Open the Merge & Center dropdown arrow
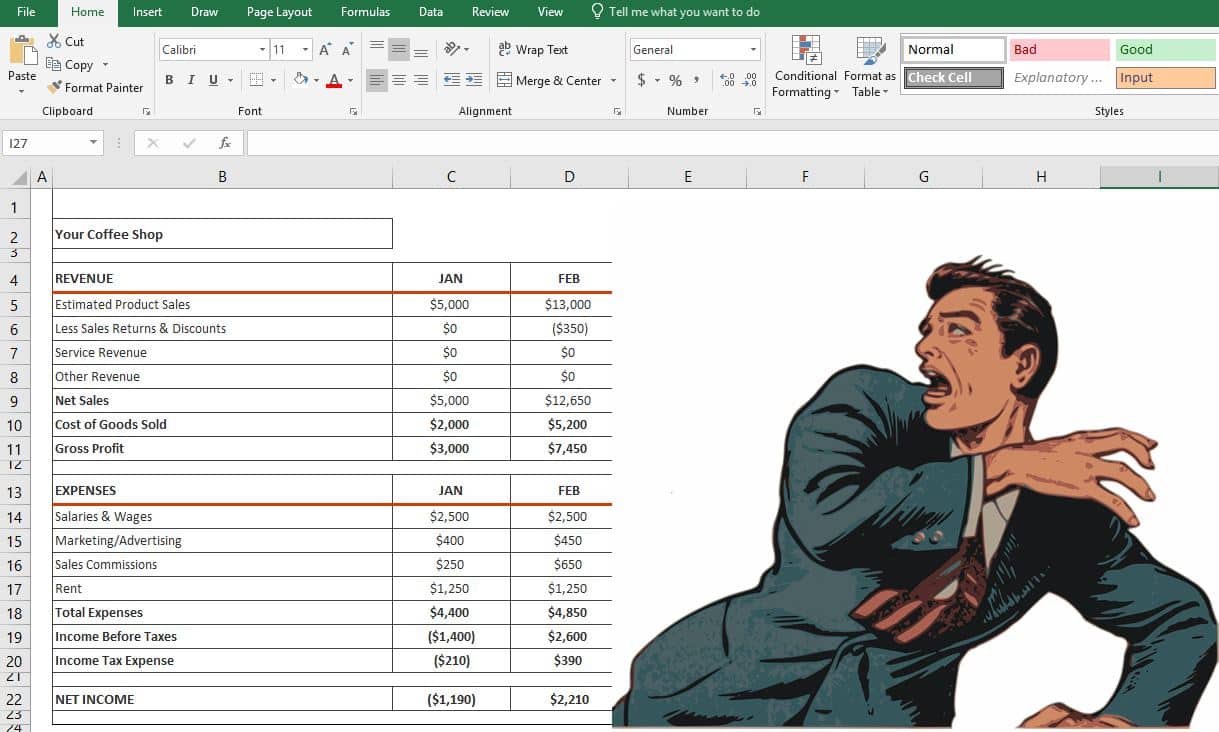The height and width of the screenshot is (732, 1219). 614,80
